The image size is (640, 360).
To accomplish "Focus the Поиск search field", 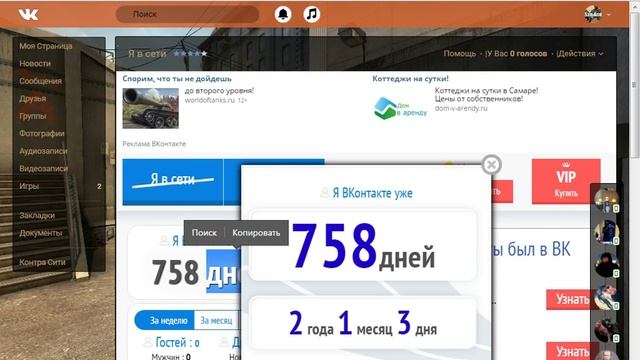I will click(187, 14).
